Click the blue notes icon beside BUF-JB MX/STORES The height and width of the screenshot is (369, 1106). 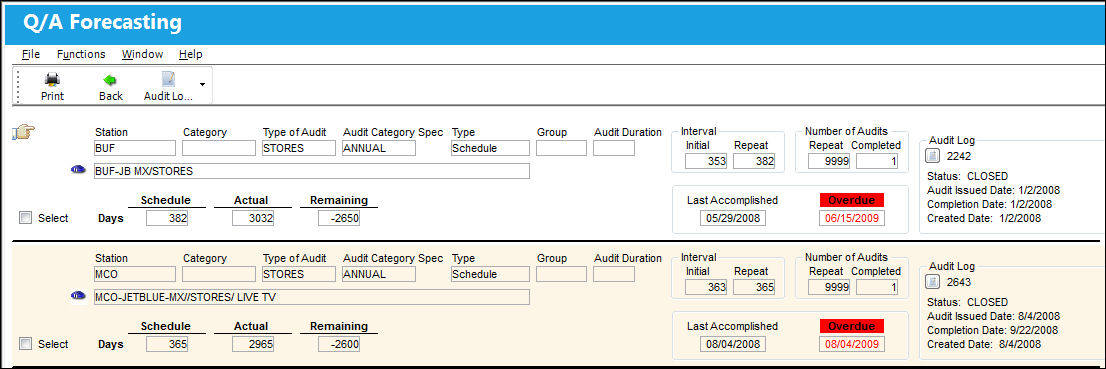coord(78,170)
